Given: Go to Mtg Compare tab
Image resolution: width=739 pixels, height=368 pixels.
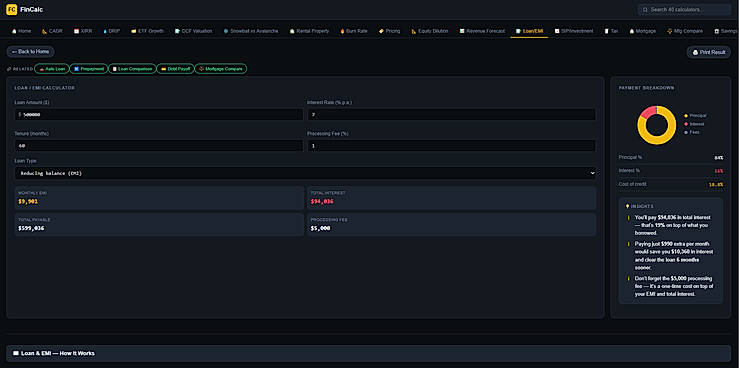Looking at the screenshot, I should pos(685,31).
